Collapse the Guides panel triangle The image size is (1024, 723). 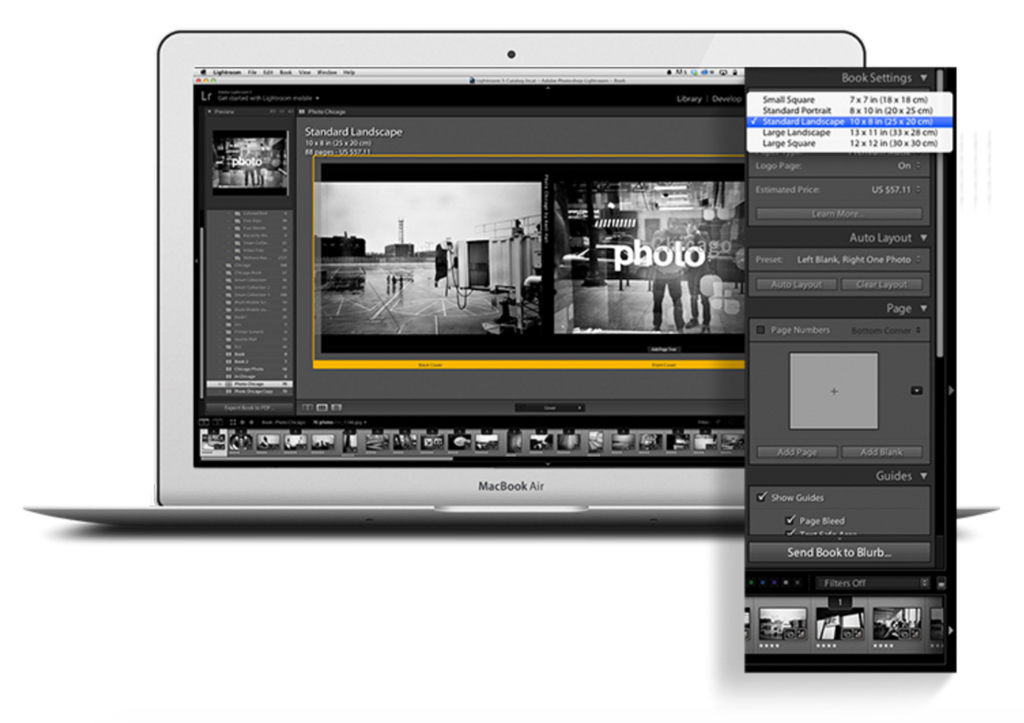click(x=923, y=476)
